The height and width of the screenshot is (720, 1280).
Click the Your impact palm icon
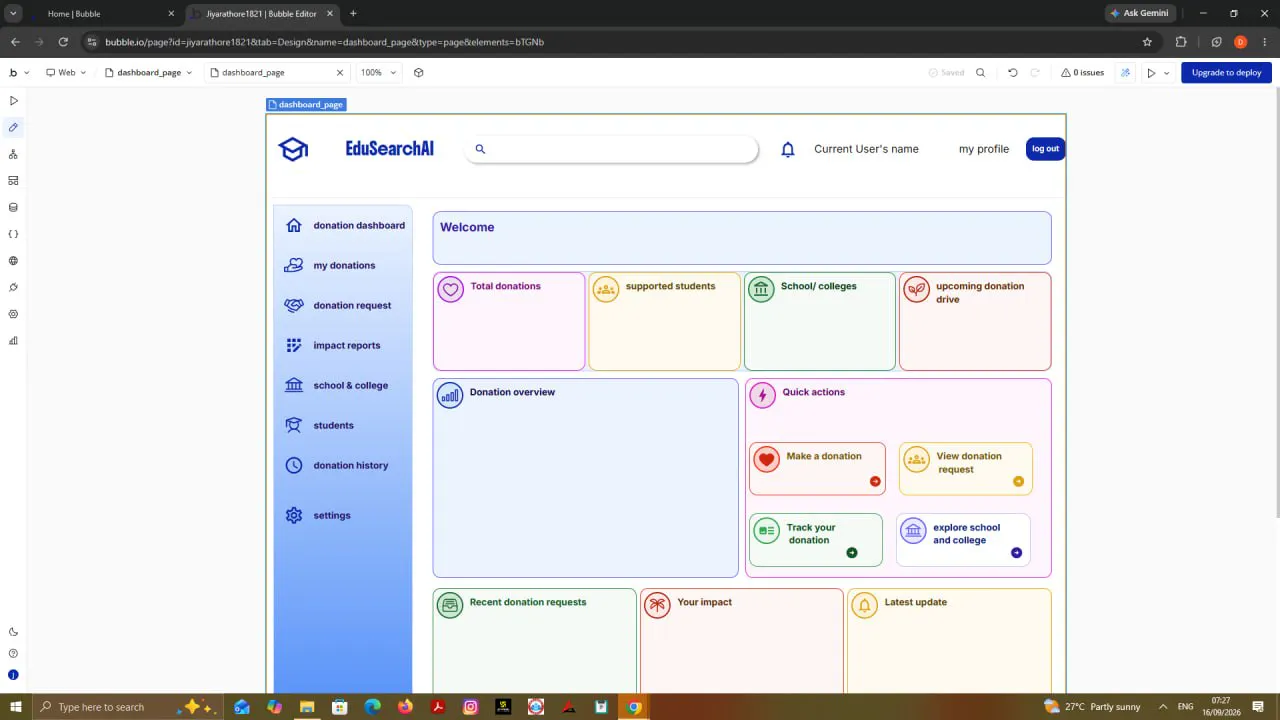point(657,605)
